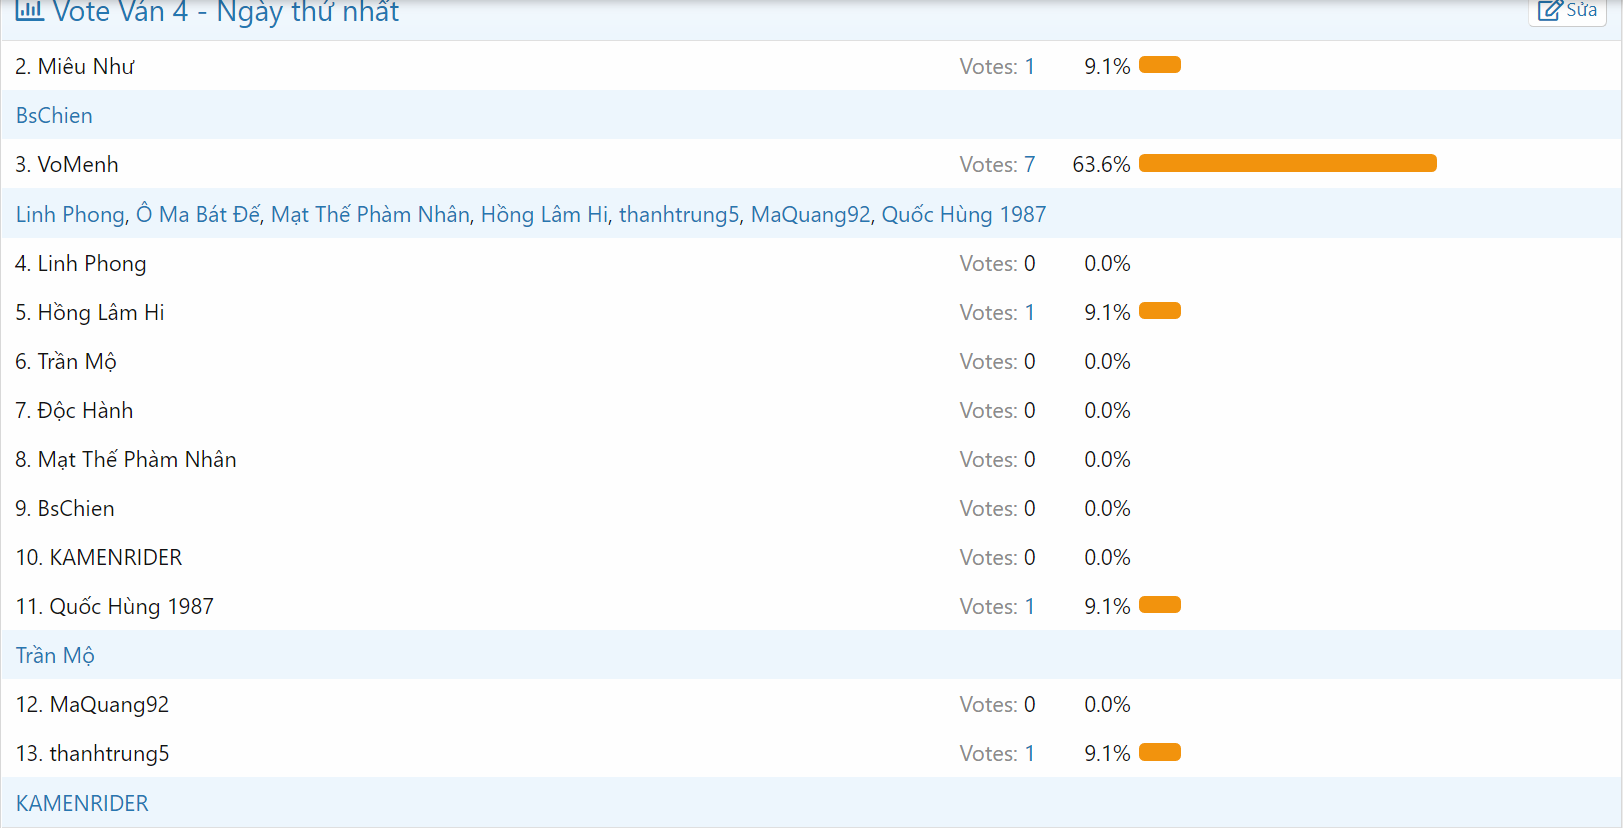Screen dimensions: 1623x828
Task: Toggle voters via Votes: 1 for Hồng Lâm Hi
Action: 997,313
